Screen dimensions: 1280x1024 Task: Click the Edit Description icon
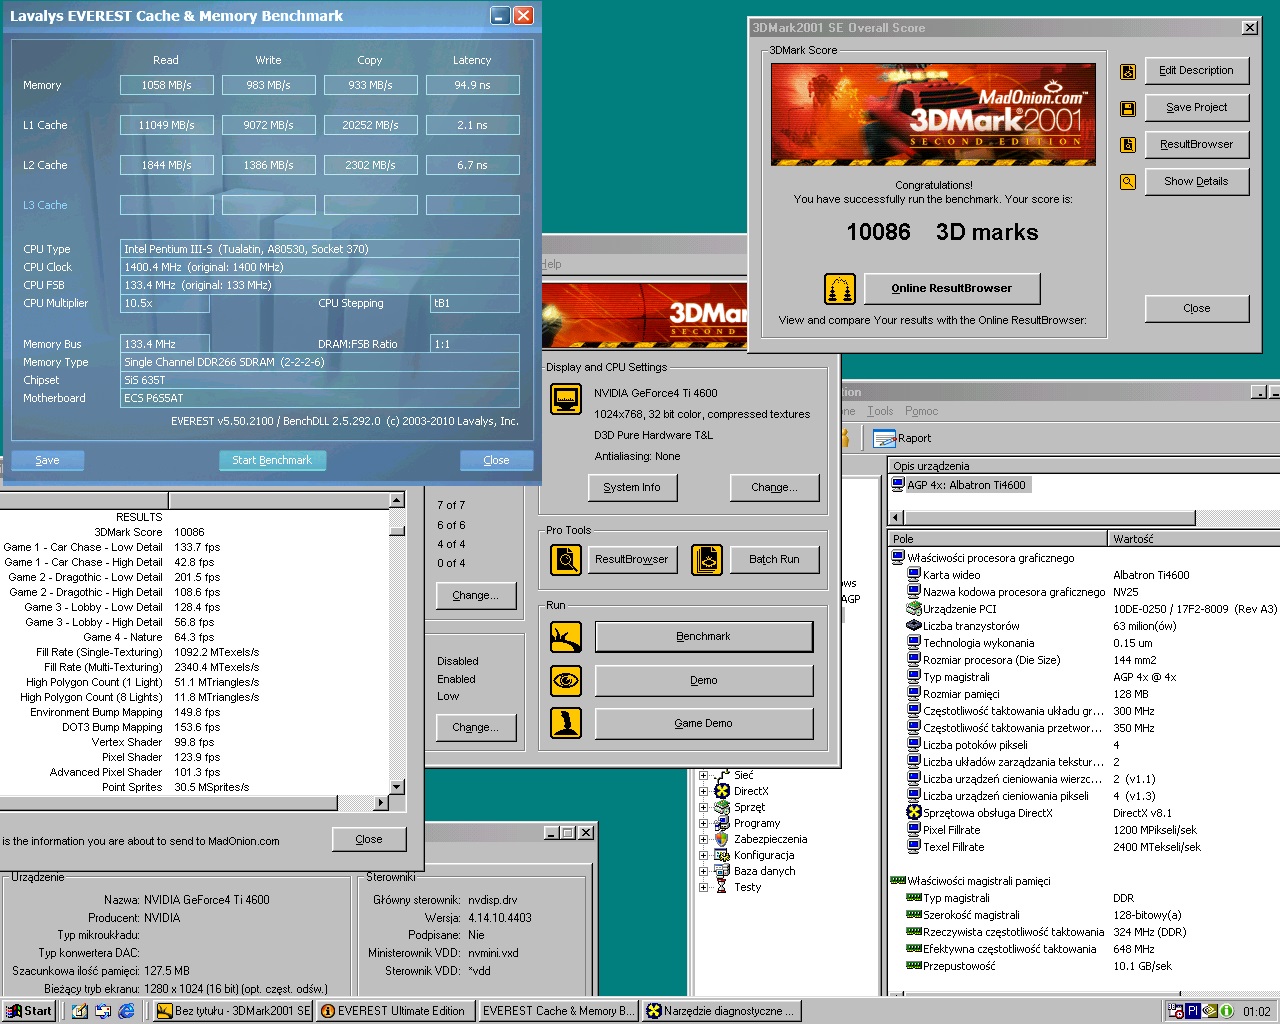pos(1128,72)
